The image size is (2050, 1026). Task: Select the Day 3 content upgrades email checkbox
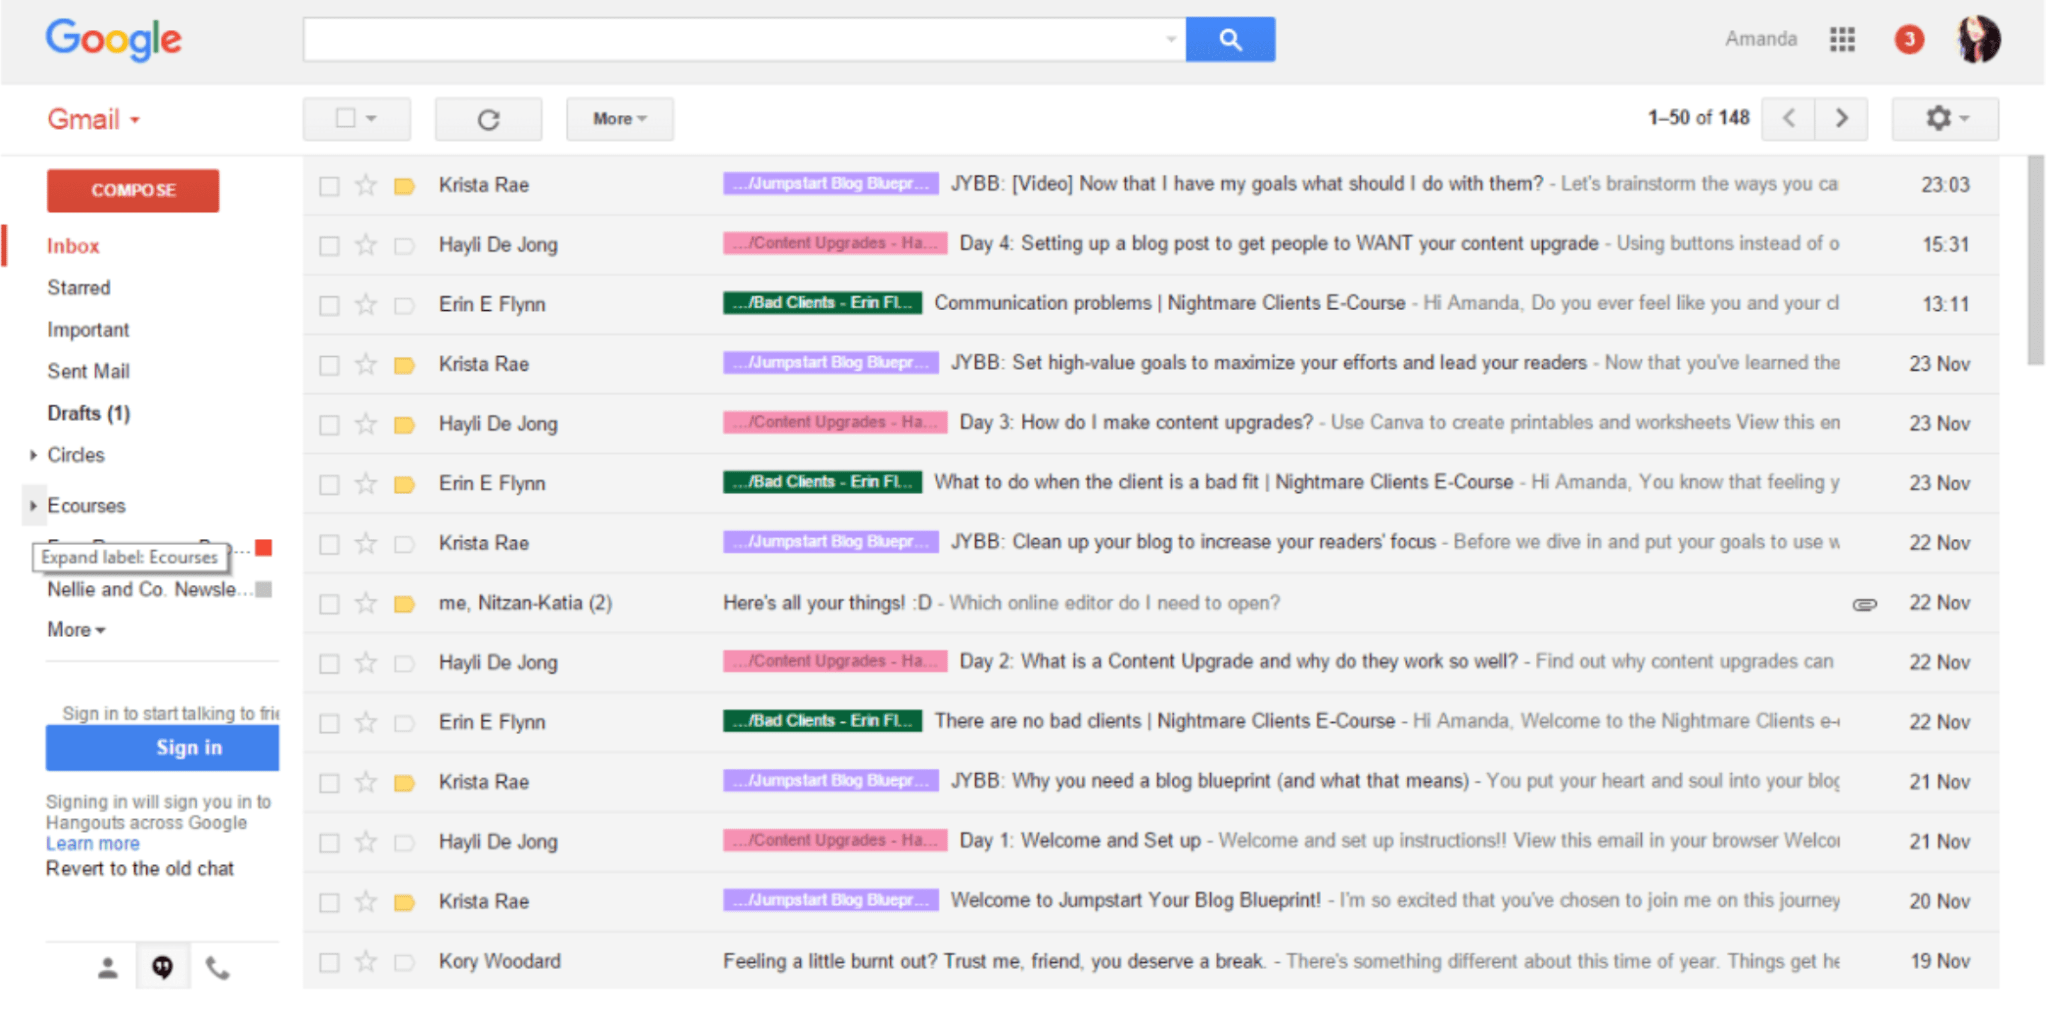click(329, 425)
